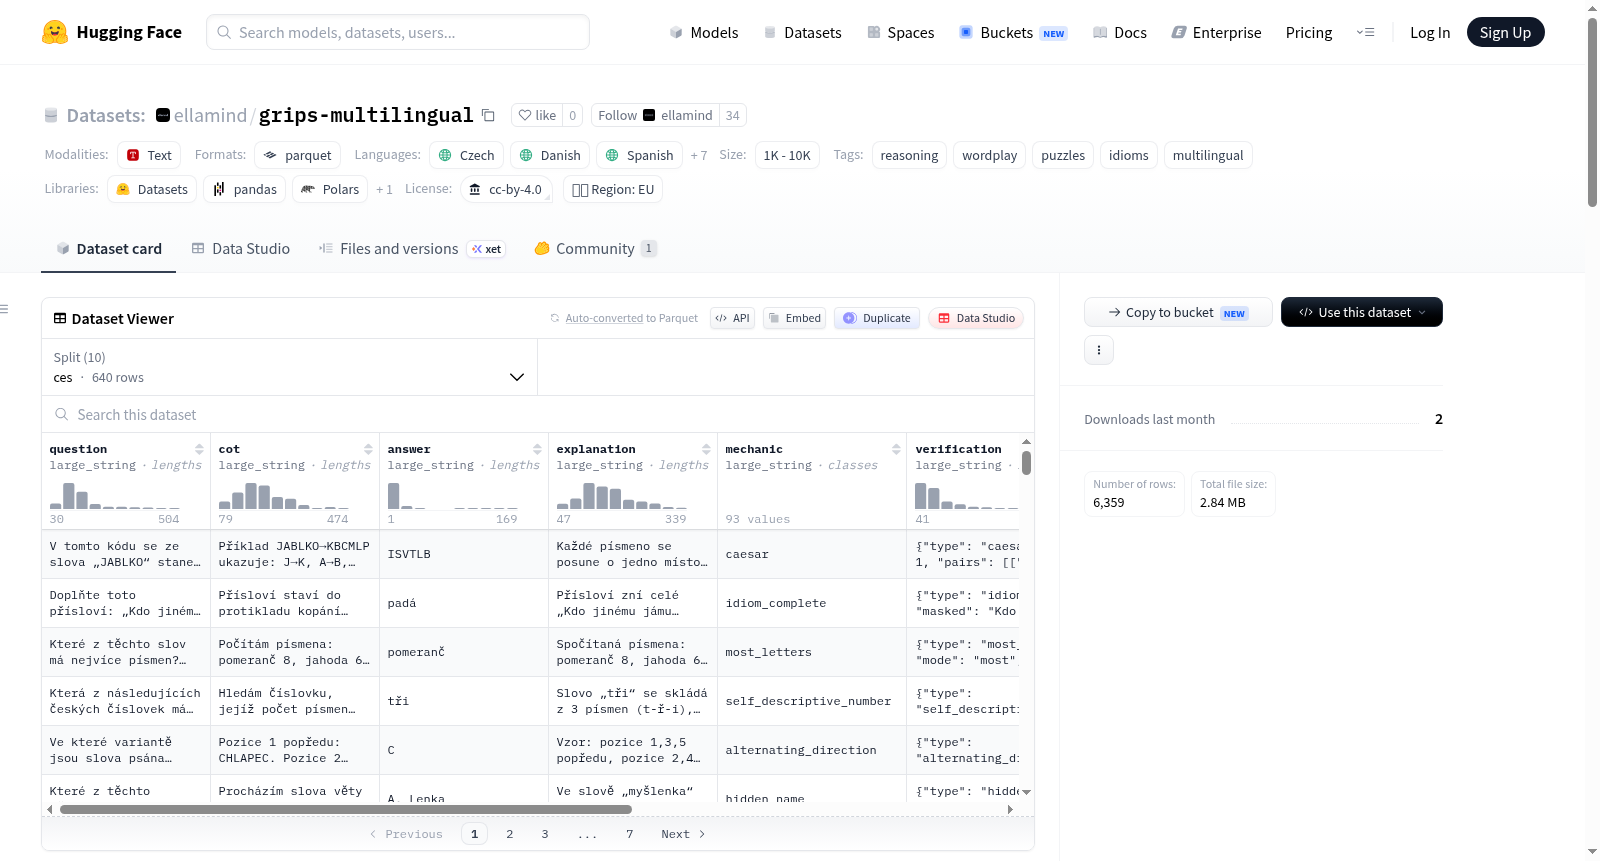
Task: Toggle the left sidebar menu icon
Action: tap(4, 309)
